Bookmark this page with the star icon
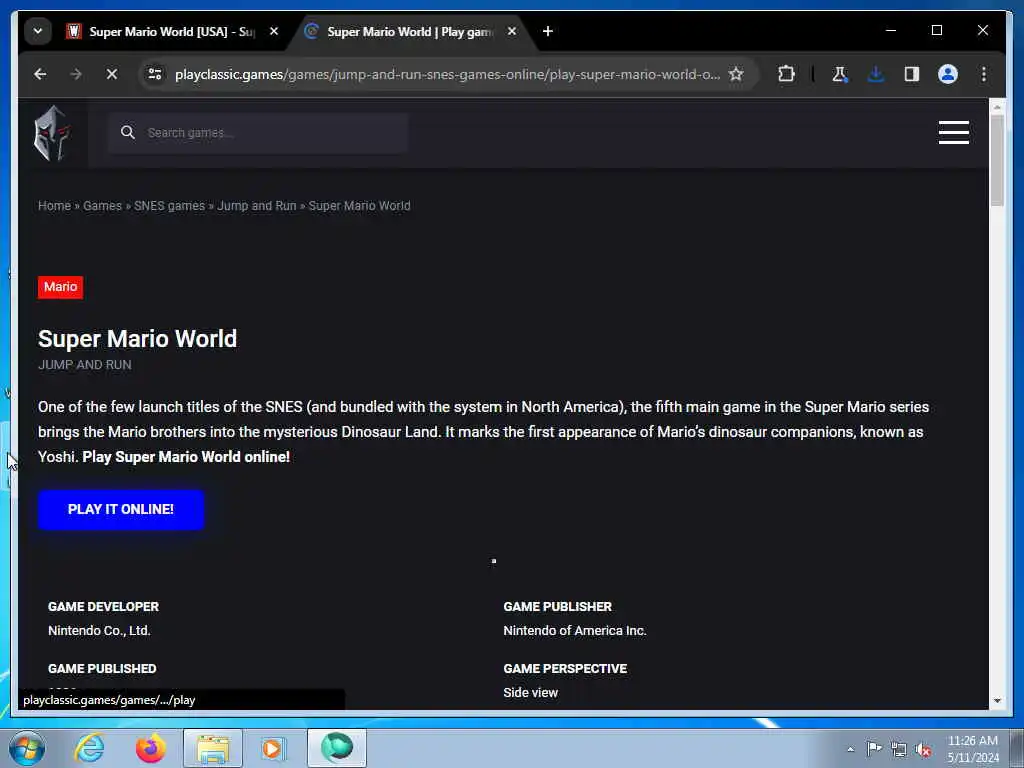The image size is (1024, 768). click(736, 74)
